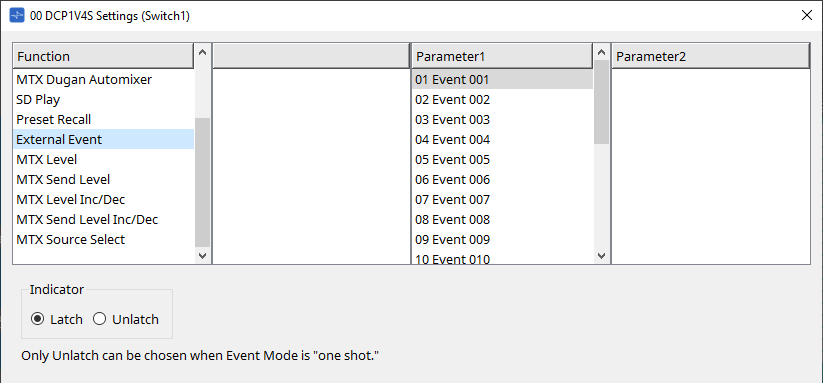This screenshot has width=823, height=383.
Task: Click the Parameter1 scrollbar thumb
Action: pos(602,102)
